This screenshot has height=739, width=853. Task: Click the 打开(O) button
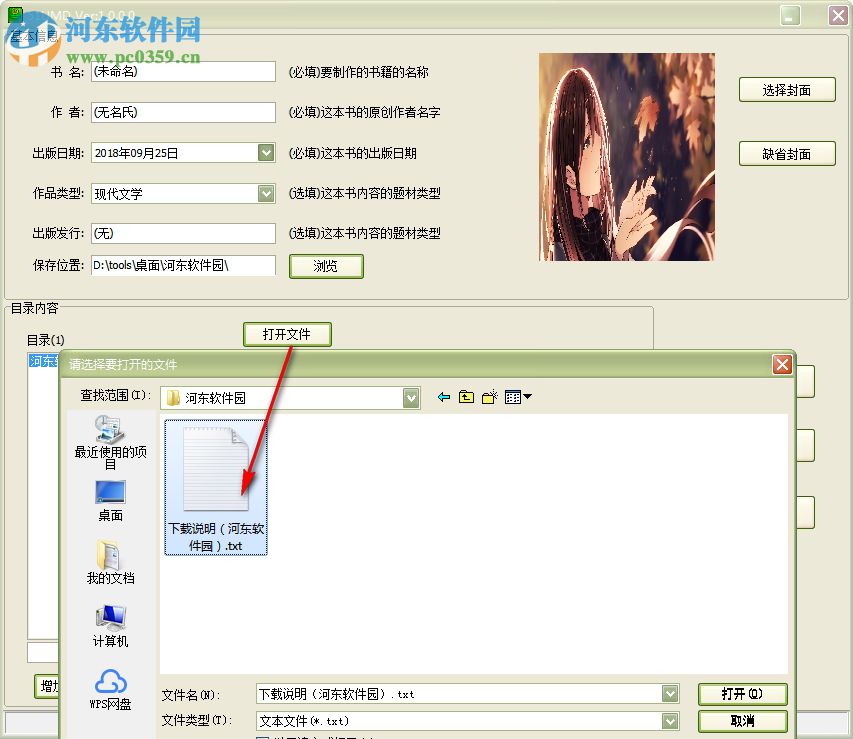tap(742, 693)
